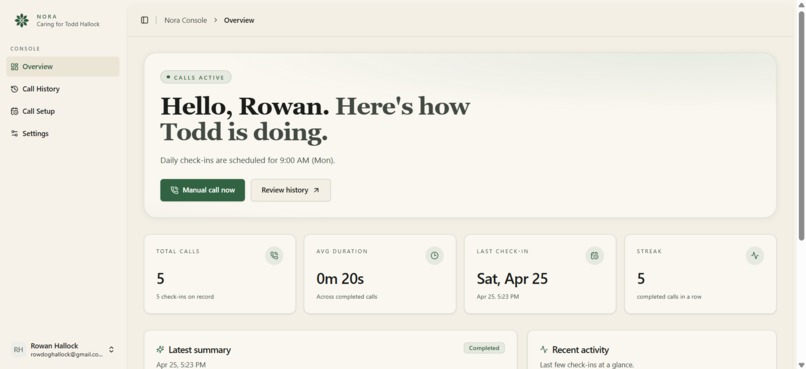Click the pulse icon in Streak card
This screenshot has width=806, height=369.
coord(755,255)
